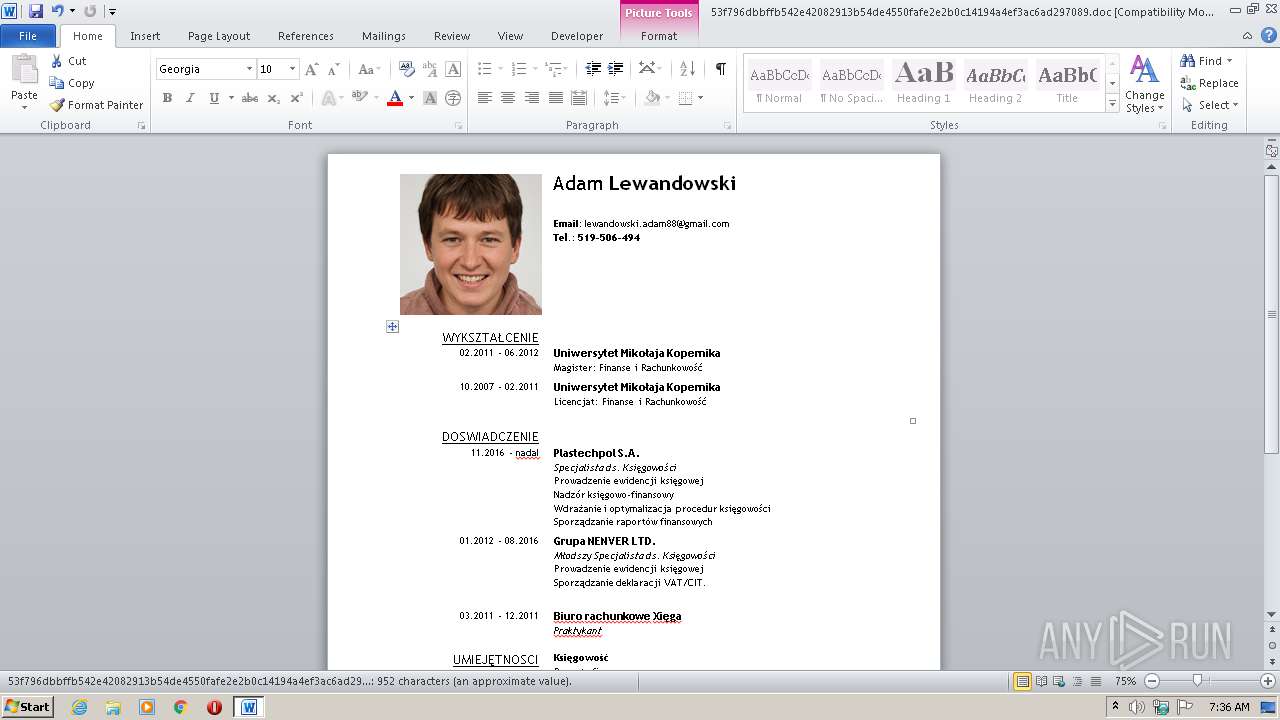Click the Replace button in Editing

(1209, 83)
